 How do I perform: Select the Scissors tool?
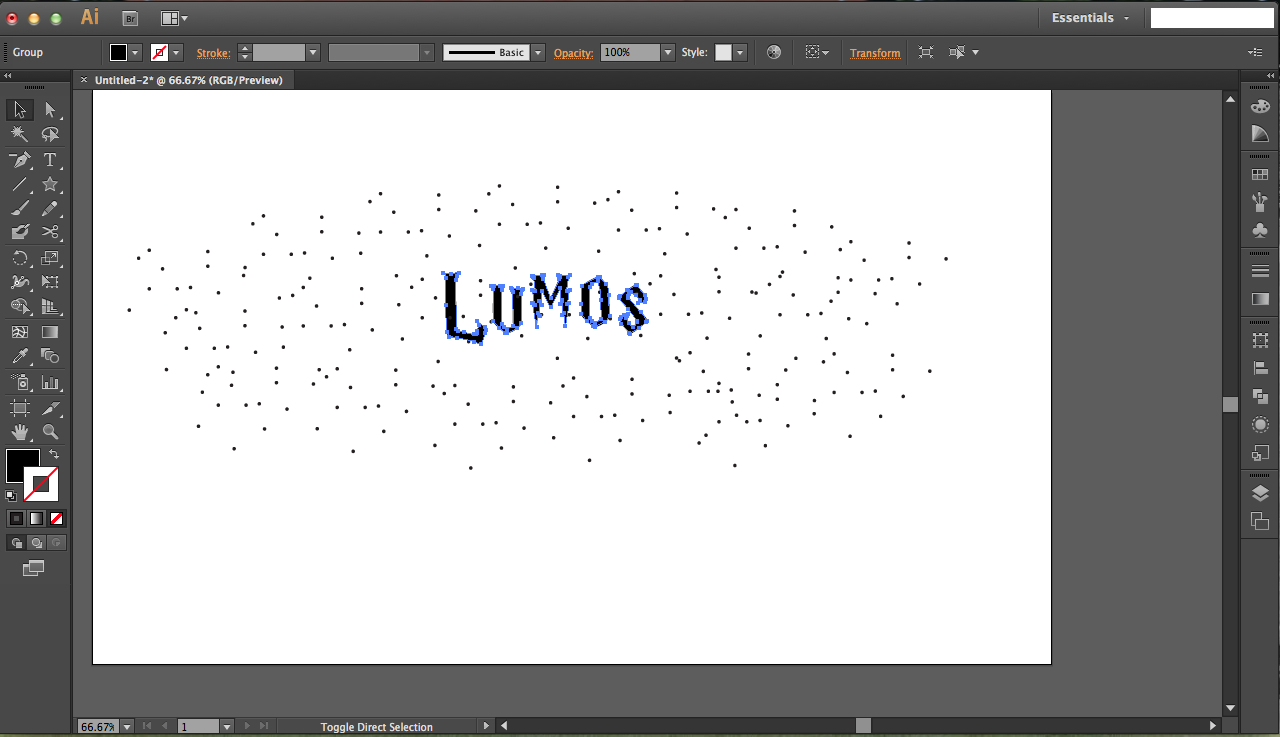(x=50, y=232)
